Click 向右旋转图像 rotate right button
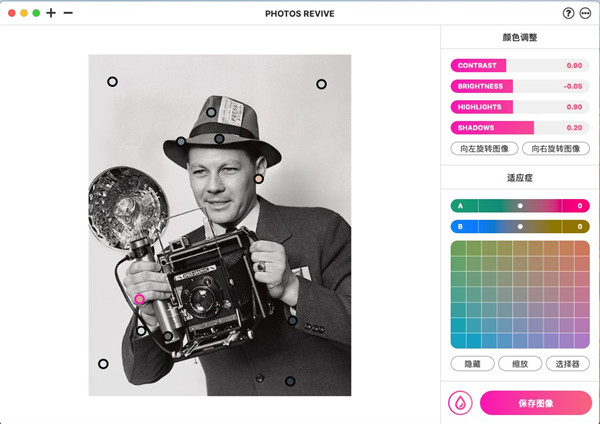This screenshot has width=600, height=424. pos(556,148)
